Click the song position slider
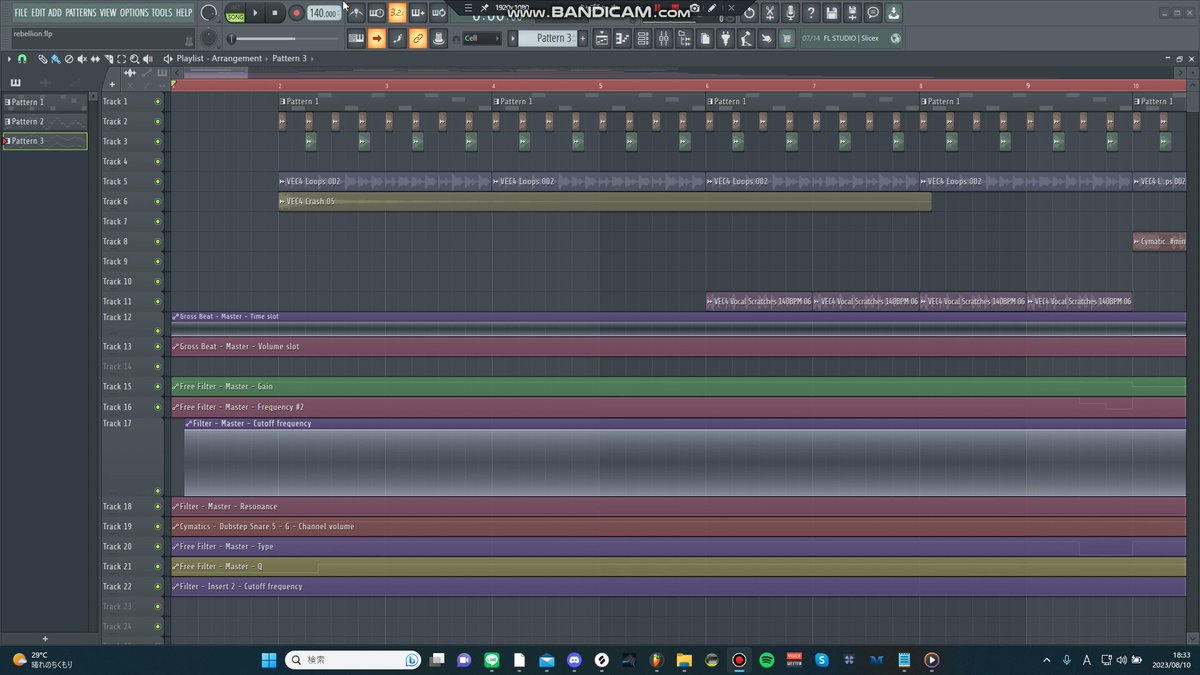Viewport: 1200px width, 675px height. click(284, 38)
